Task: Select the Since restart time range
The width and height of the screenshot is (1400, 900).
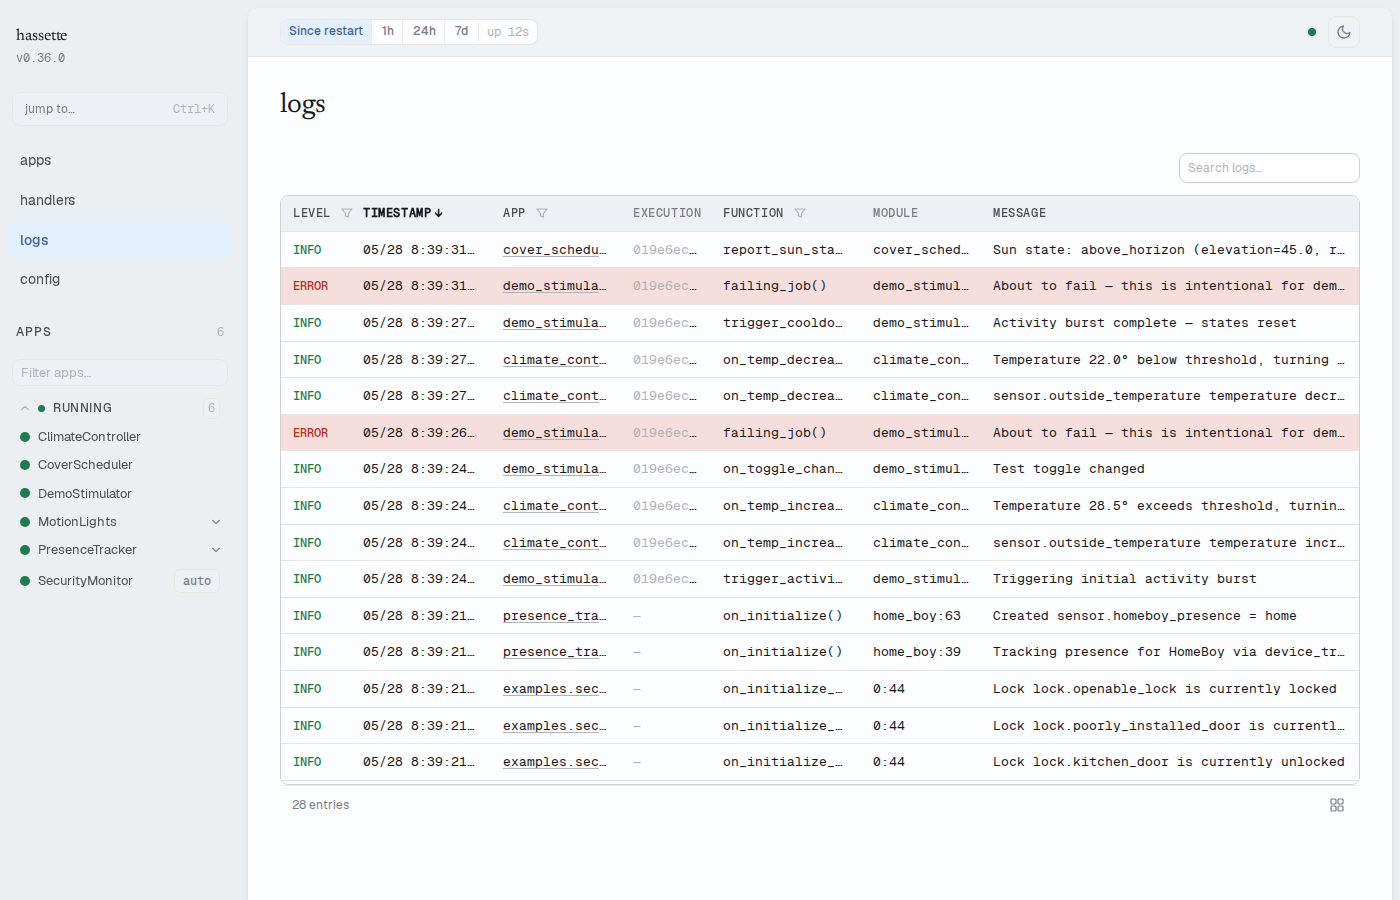Action: (326, 32)
